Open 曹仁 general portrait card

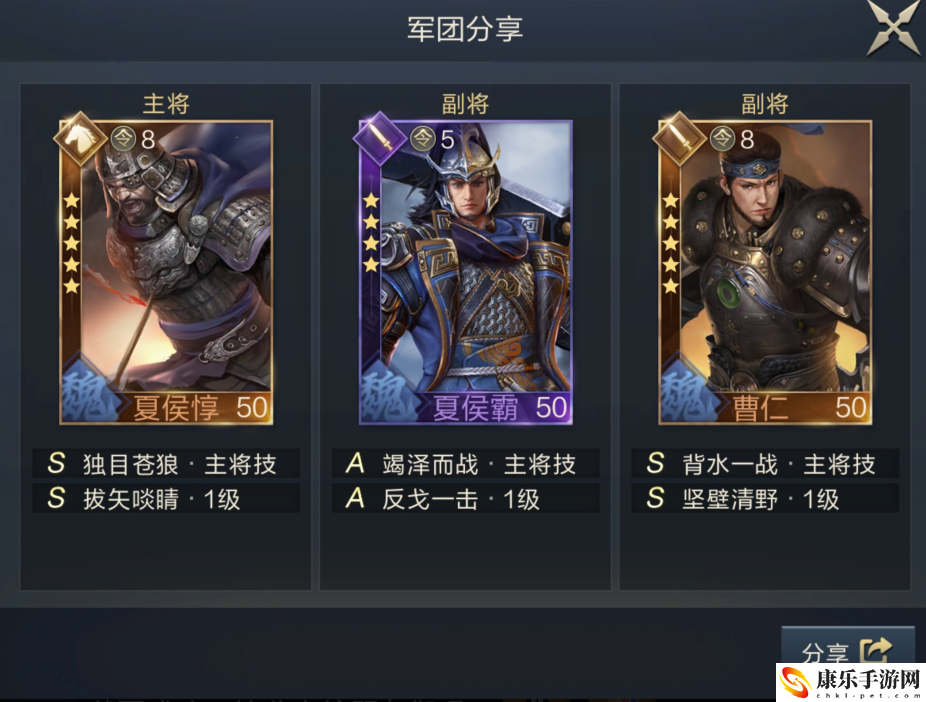(x=765, y=272)
